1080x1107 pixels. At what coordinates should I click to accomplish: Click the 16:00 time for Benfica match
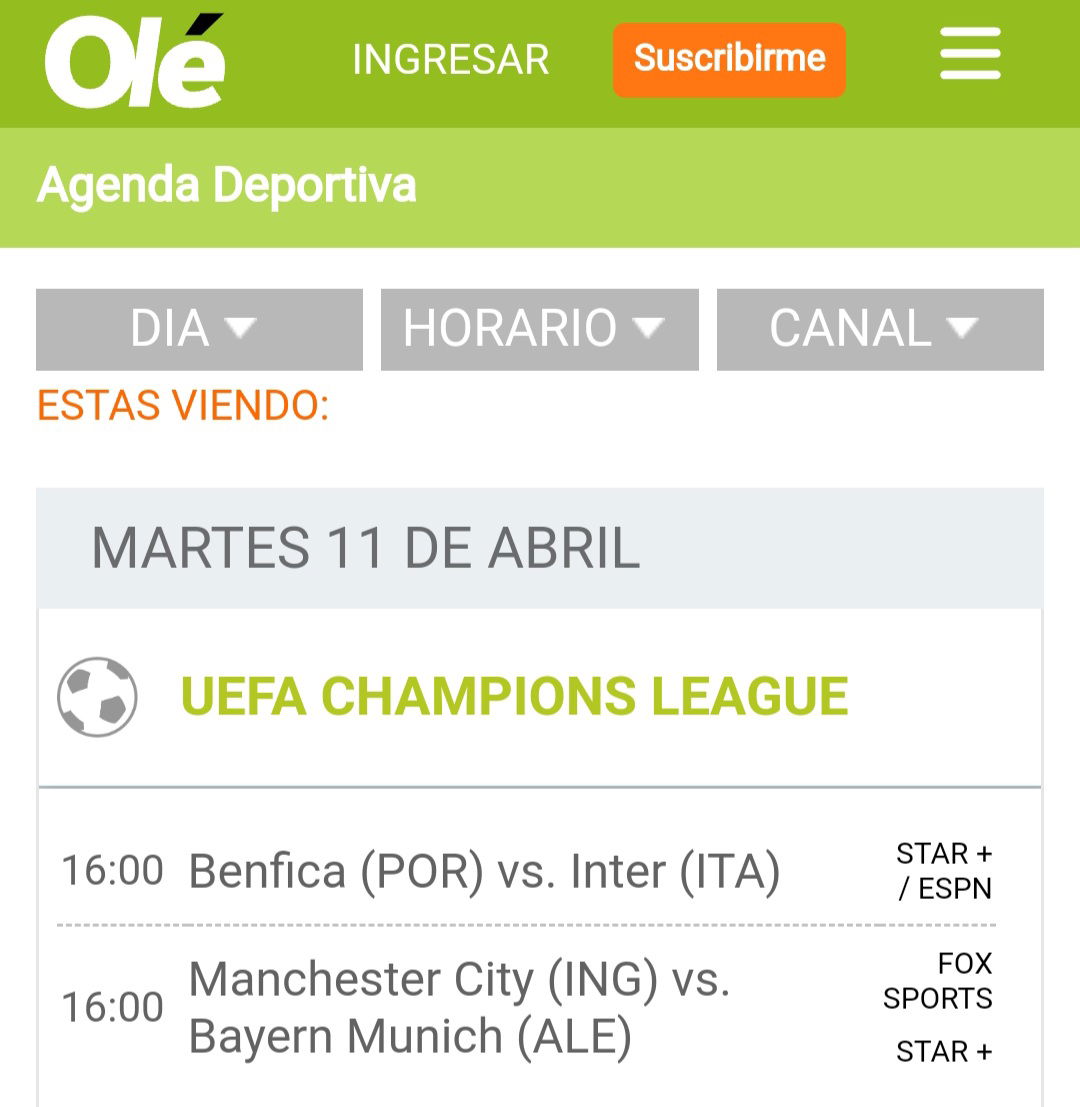point(112,870)
